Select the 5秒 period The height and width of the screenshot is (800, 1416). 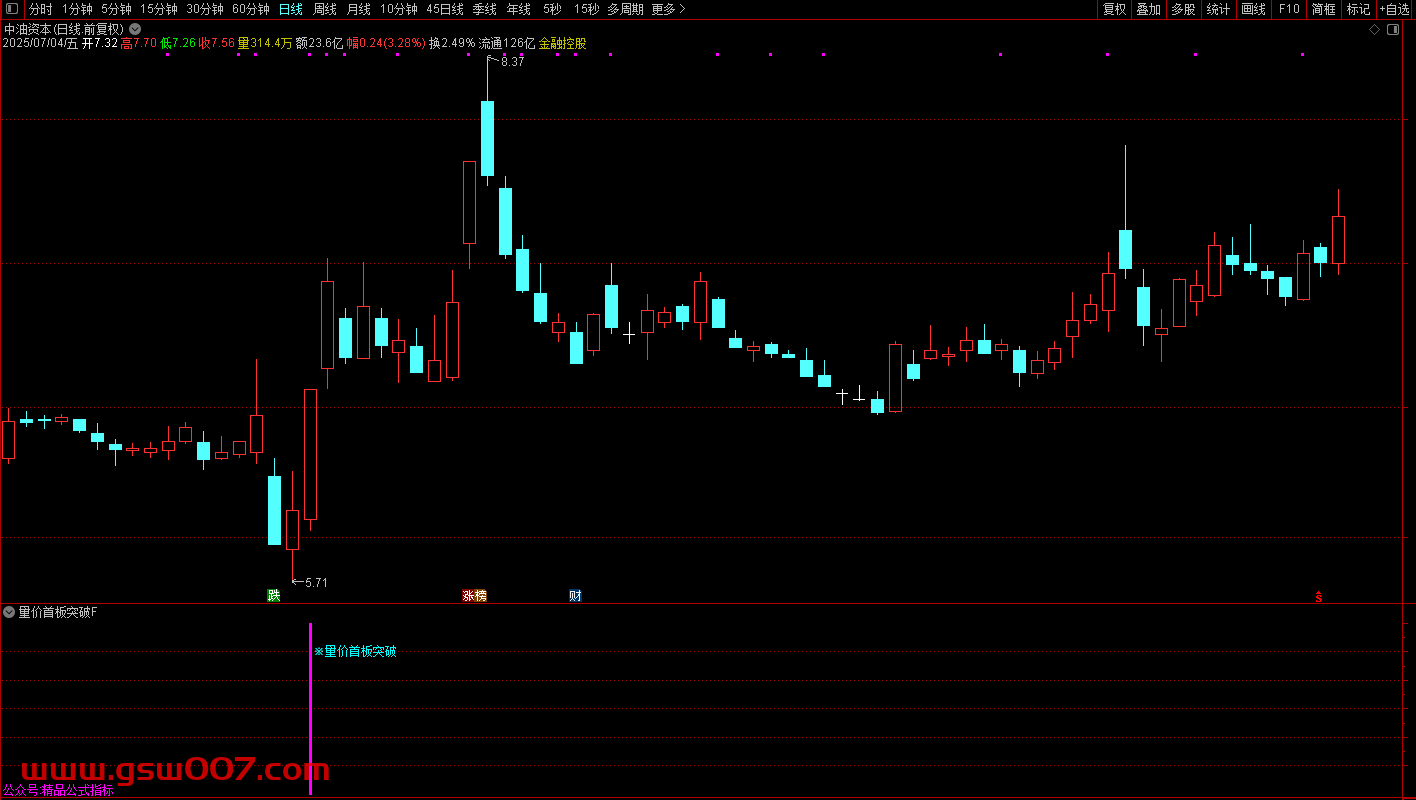[x=552, y=9]
